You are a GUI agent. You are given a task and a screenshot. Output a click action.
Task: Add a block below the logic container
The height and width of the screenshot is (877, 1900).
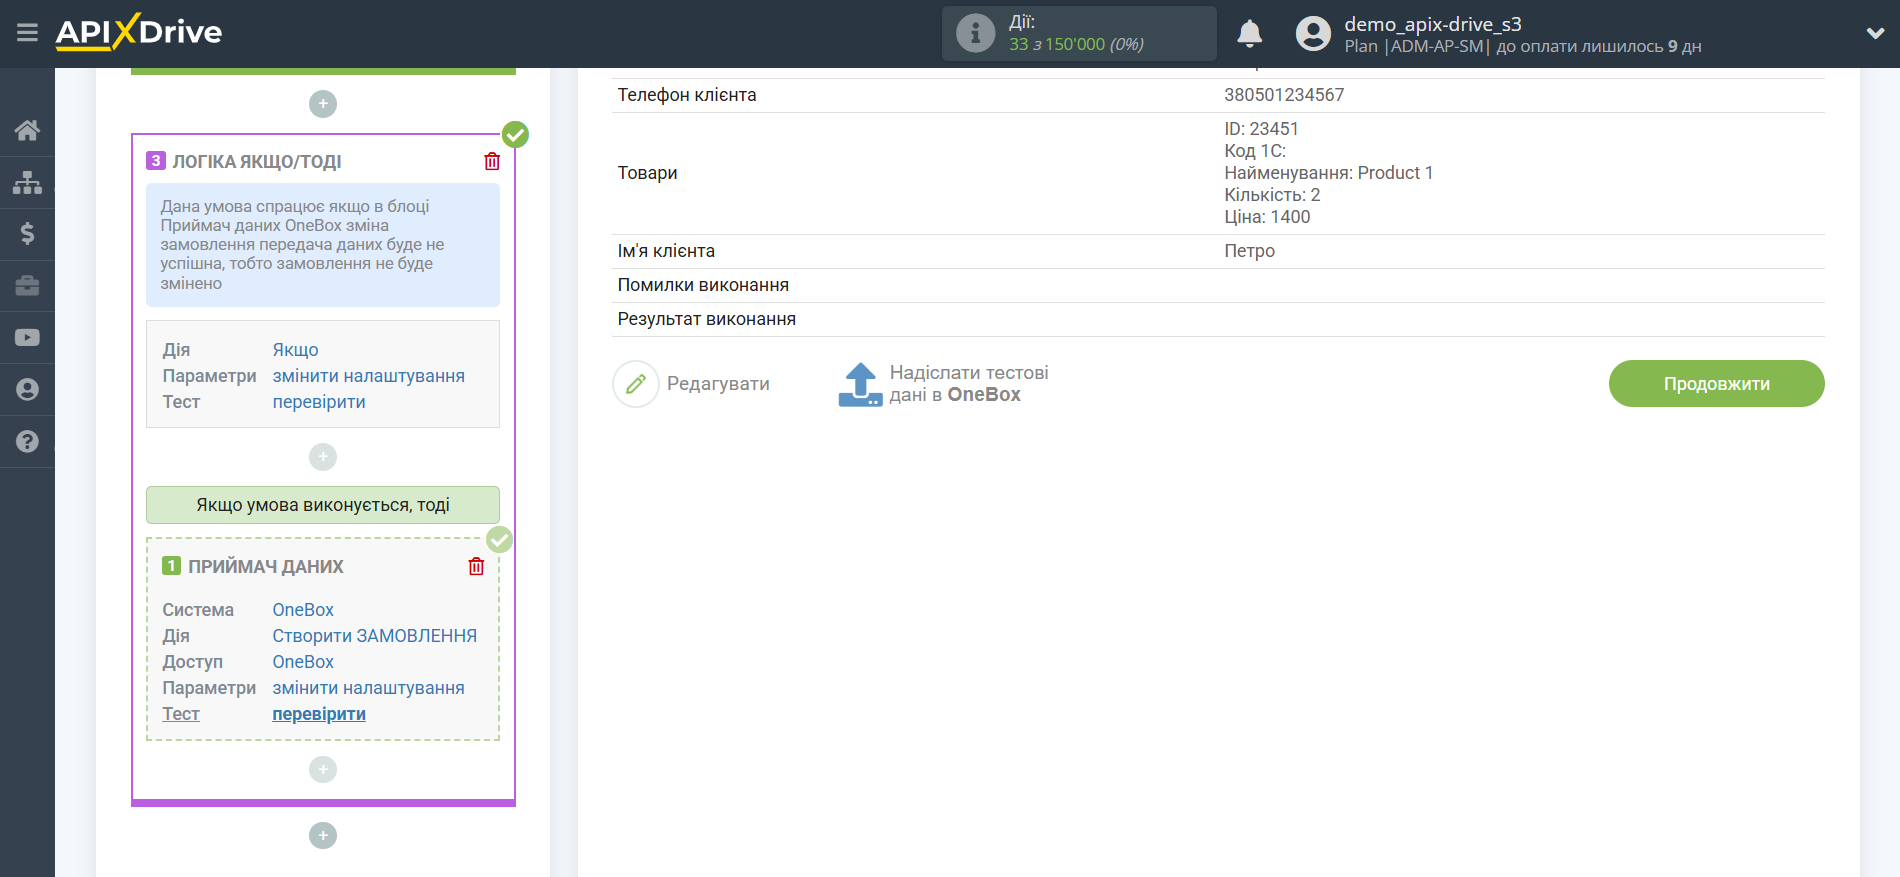pyautogui.click(x=323, y=835)
